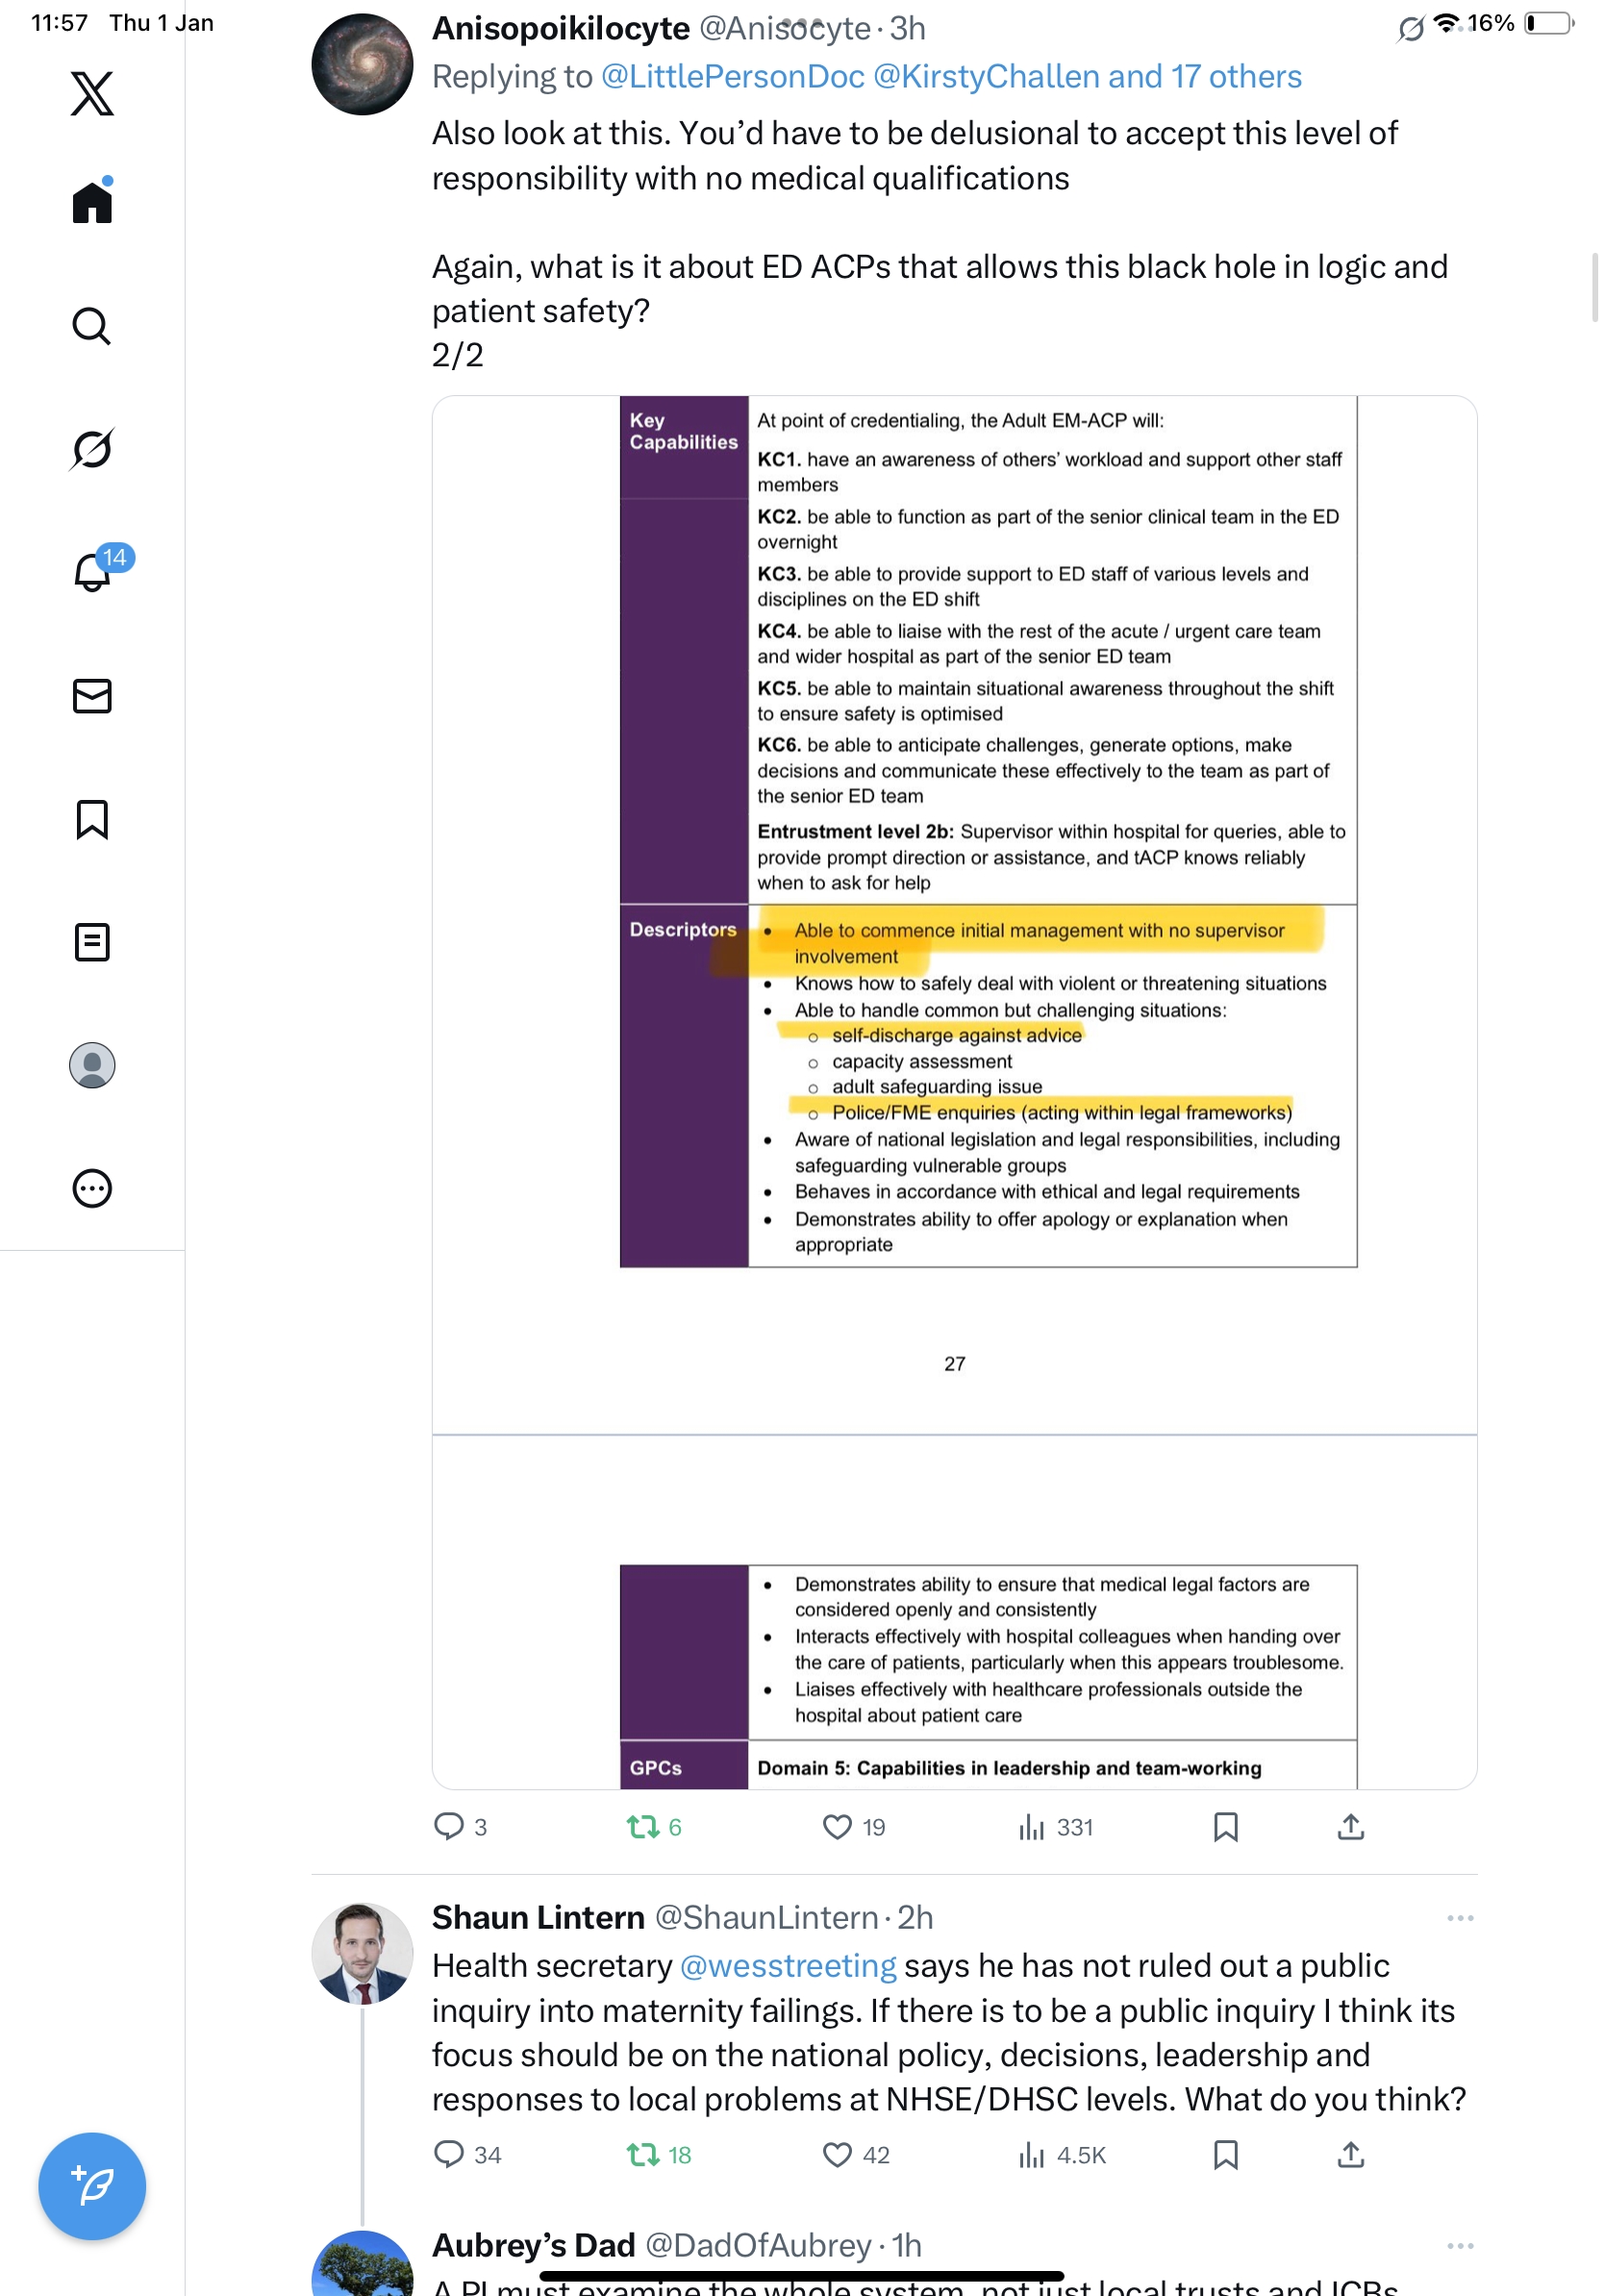Open Grok from the sidebar
This screenshot has height=2296, width=1604.
92,449
